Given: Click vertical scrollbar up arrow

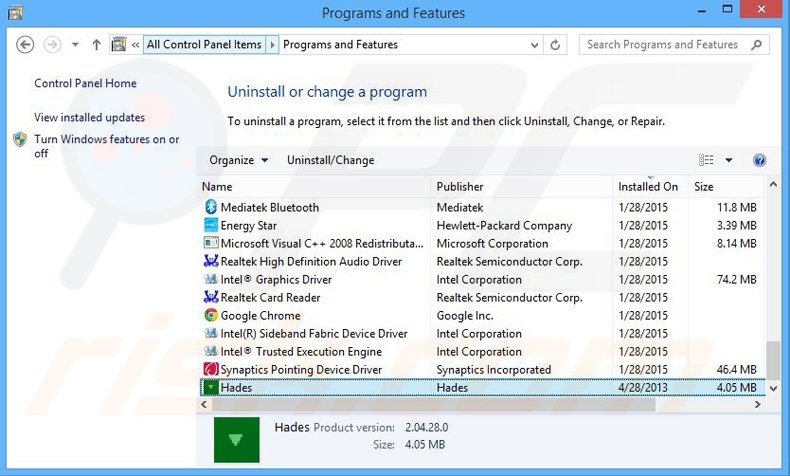Looking at the screenshot, I should click(x=773, y=185).
